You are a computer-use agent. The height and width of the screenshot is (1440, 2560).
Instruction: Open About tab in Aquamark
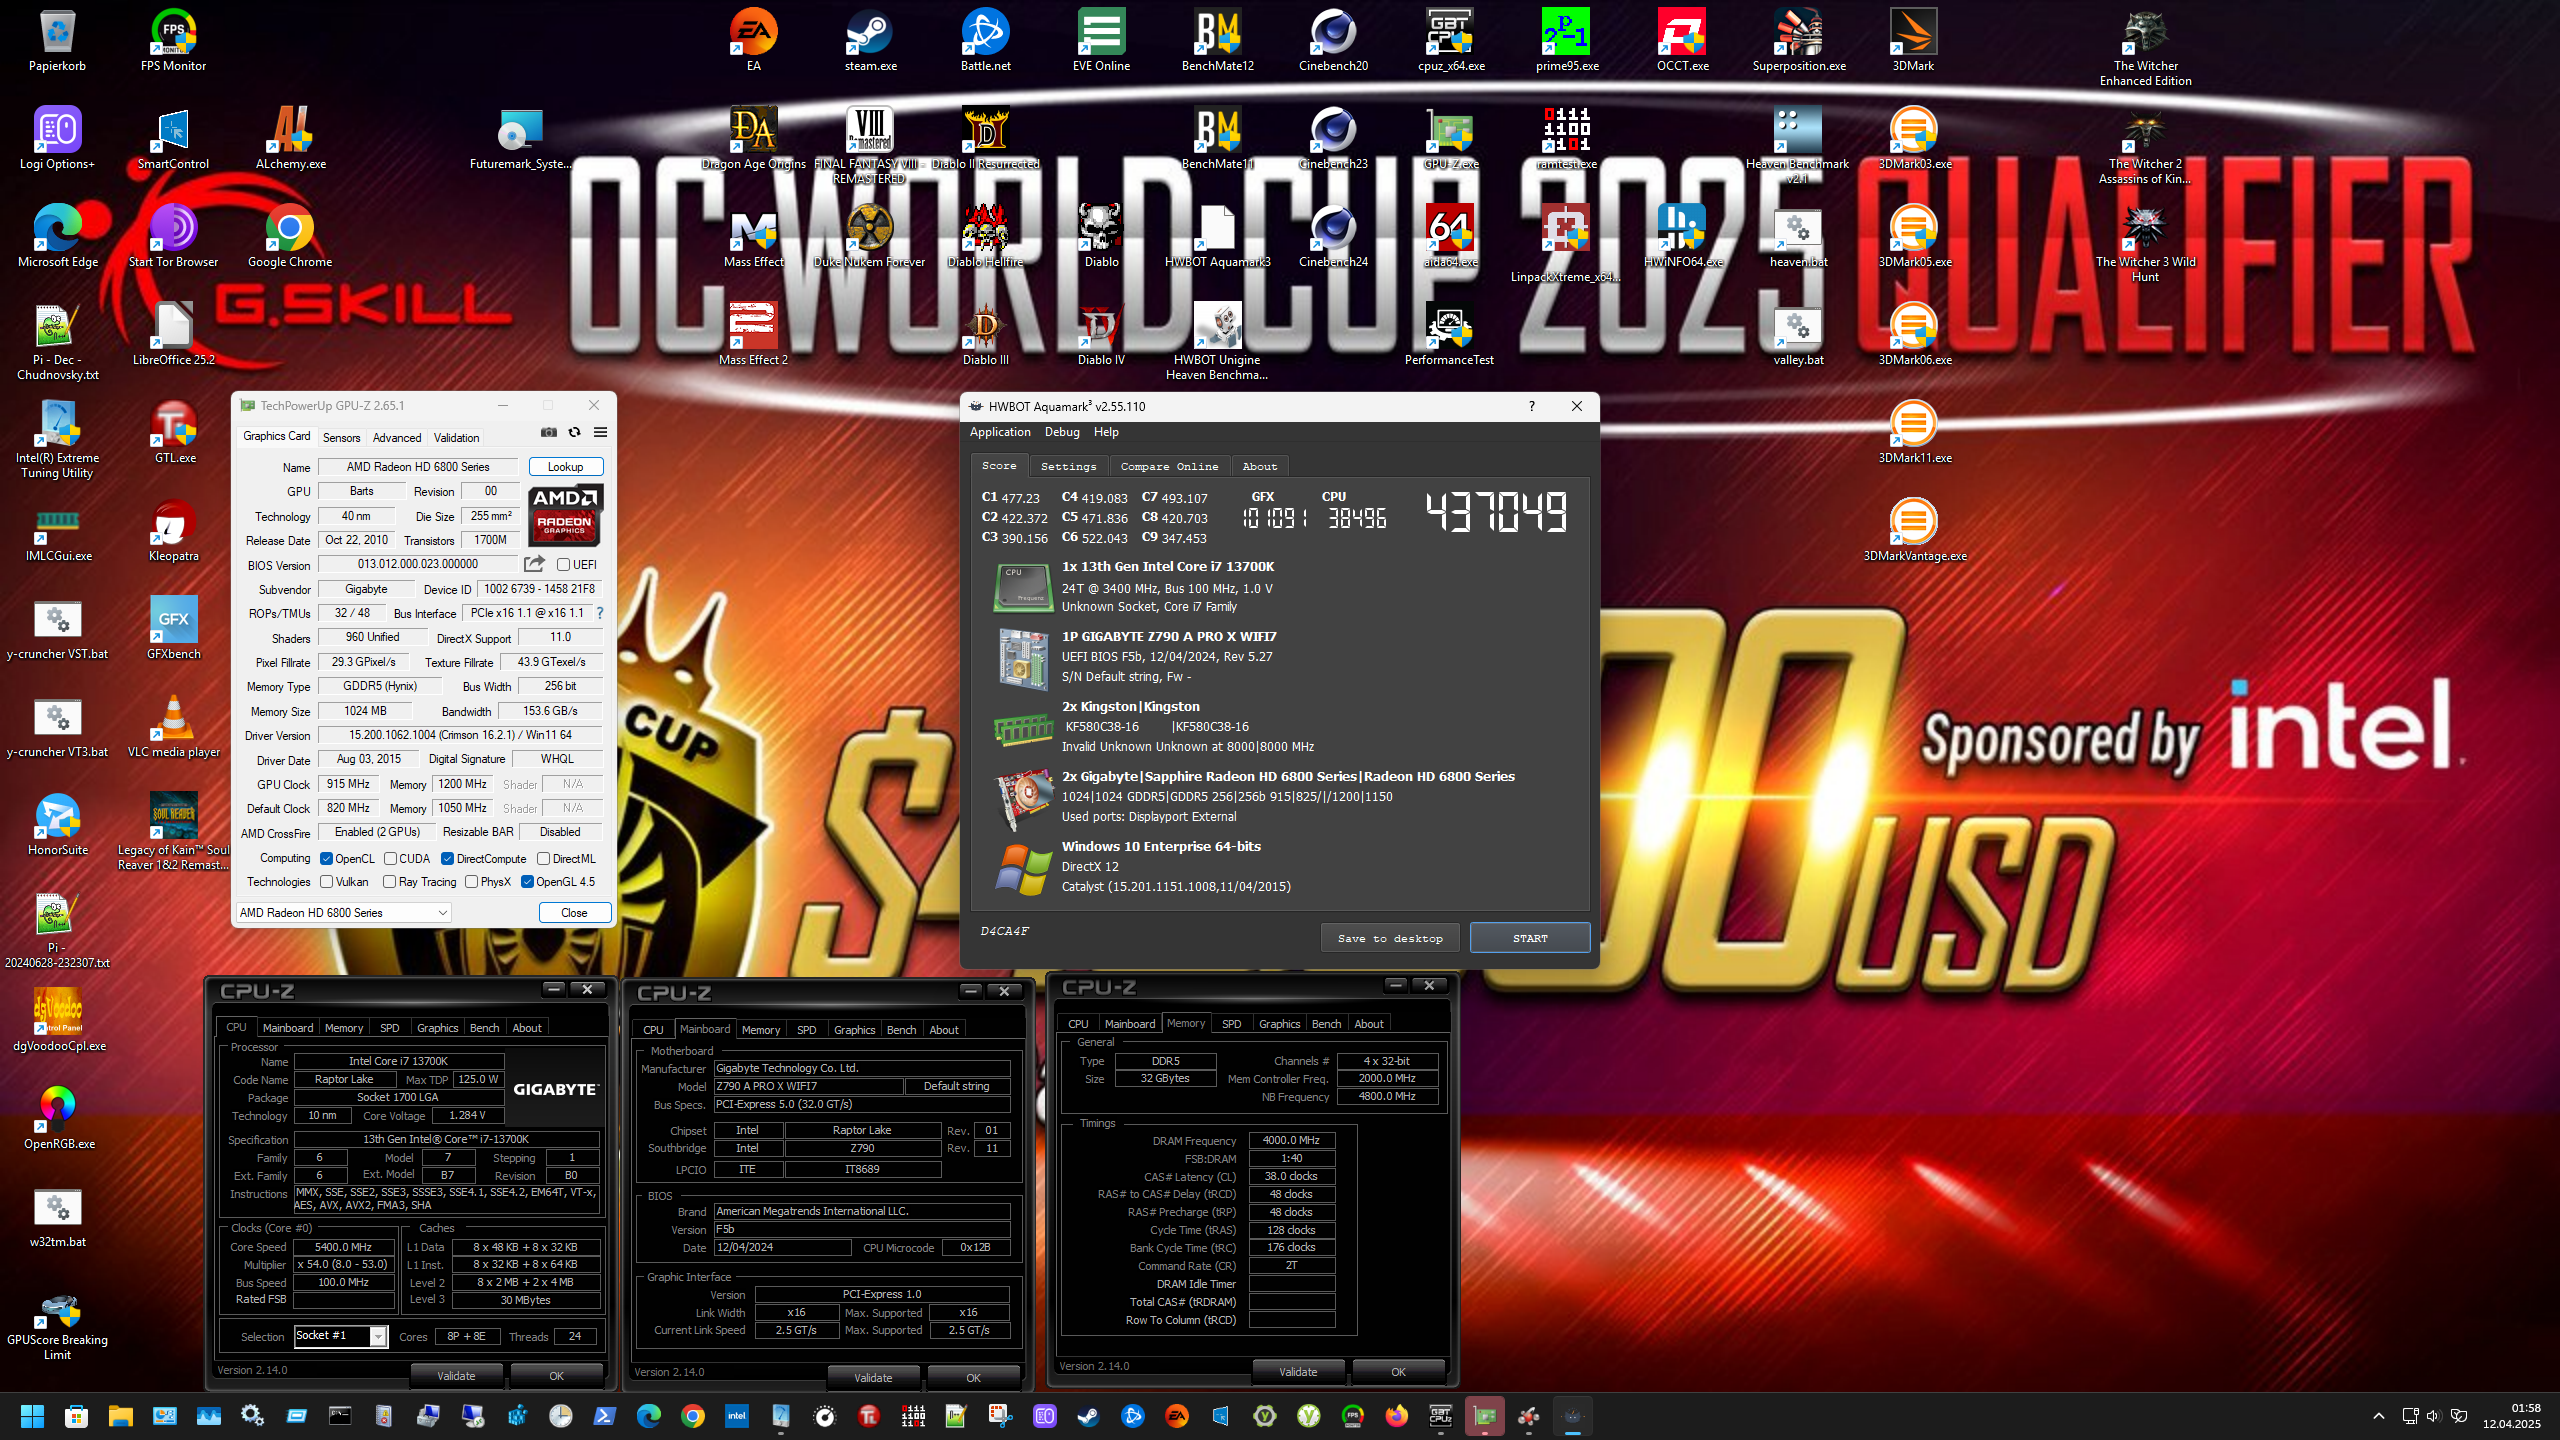point(1260,467)
